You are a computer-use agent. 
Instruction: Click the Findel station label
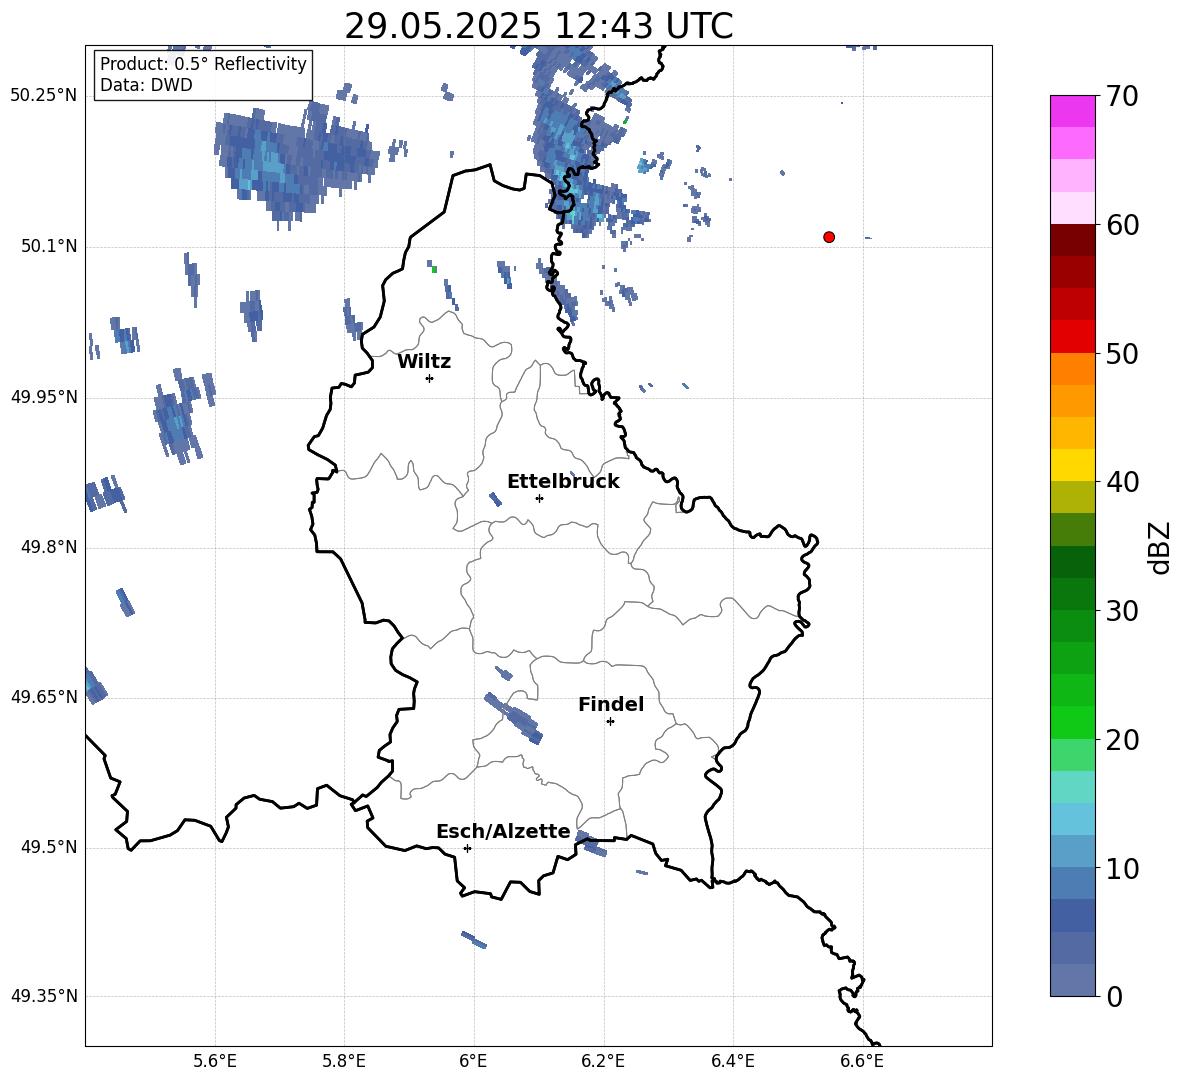coord(611,704)
